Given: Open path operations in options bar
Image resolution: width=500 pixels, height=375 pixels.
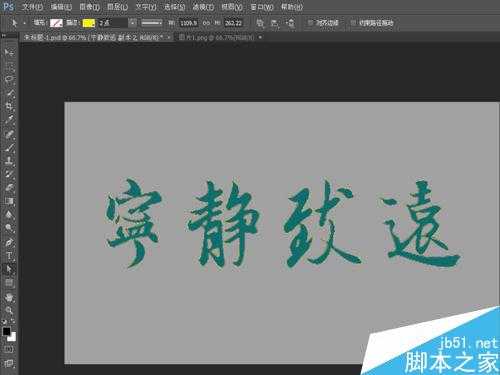Looking at the screenshot, I should point(260,23).
